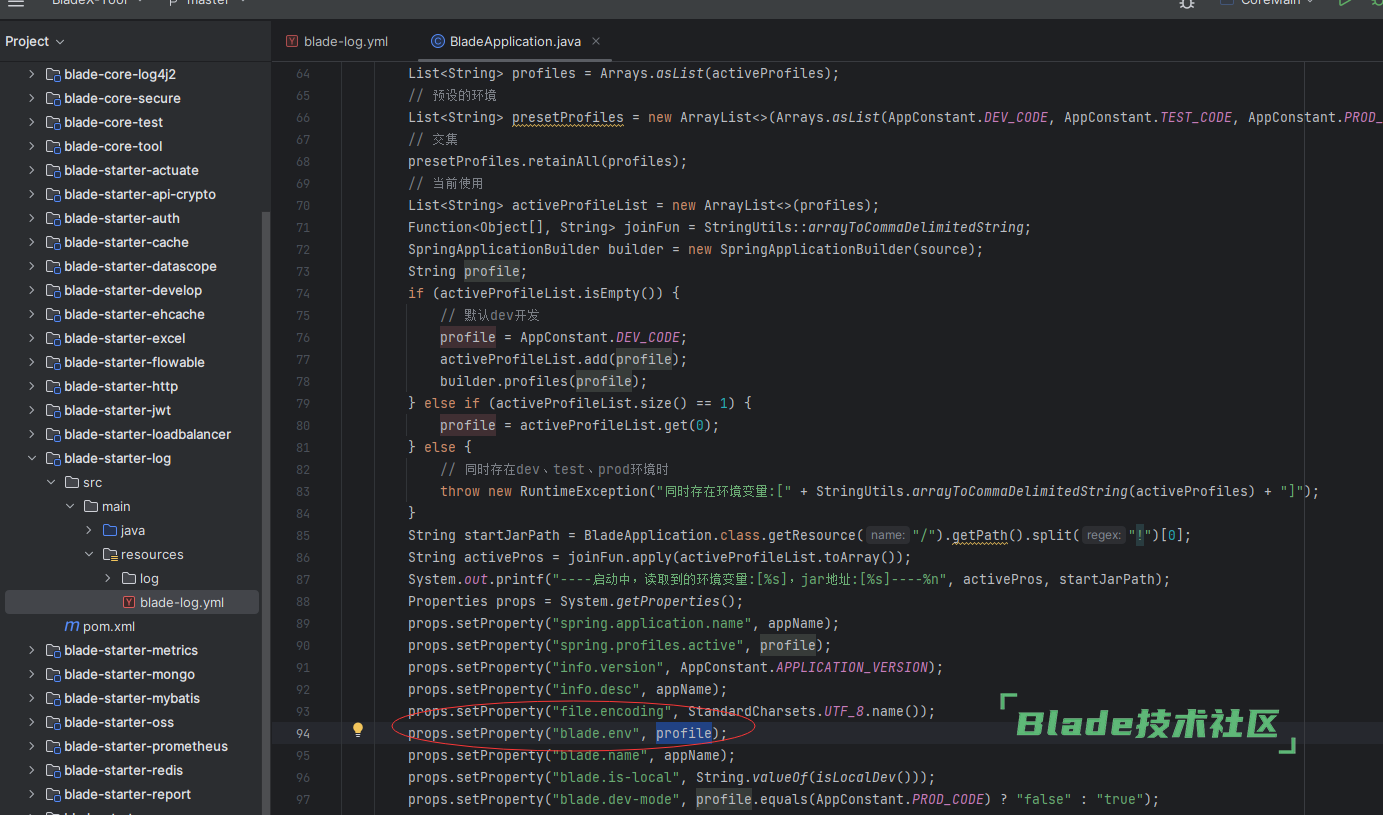Click the presetProfiles variable on line 66
Image resolution: width=1383 pixels, height=815 pixels.
point(568,117)
